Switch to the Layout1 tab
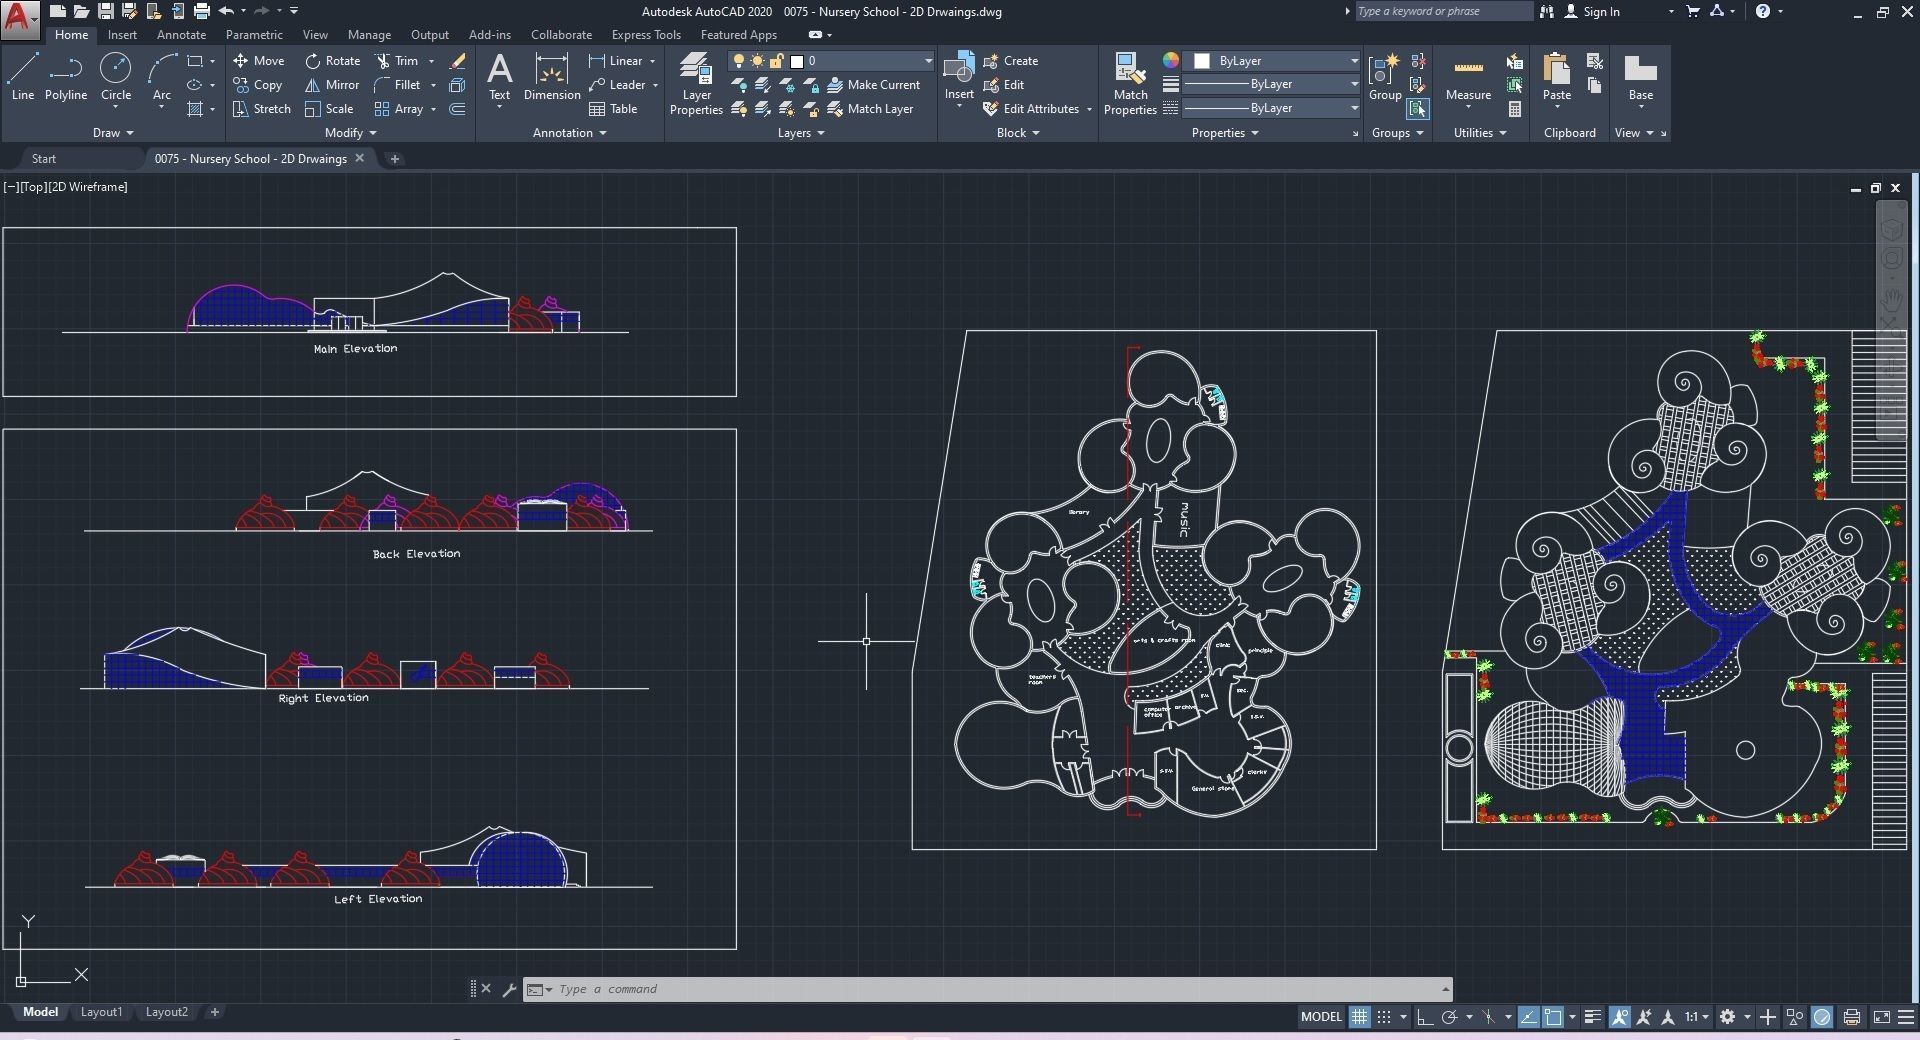1920x1040 pixels. pos(101,1012)
